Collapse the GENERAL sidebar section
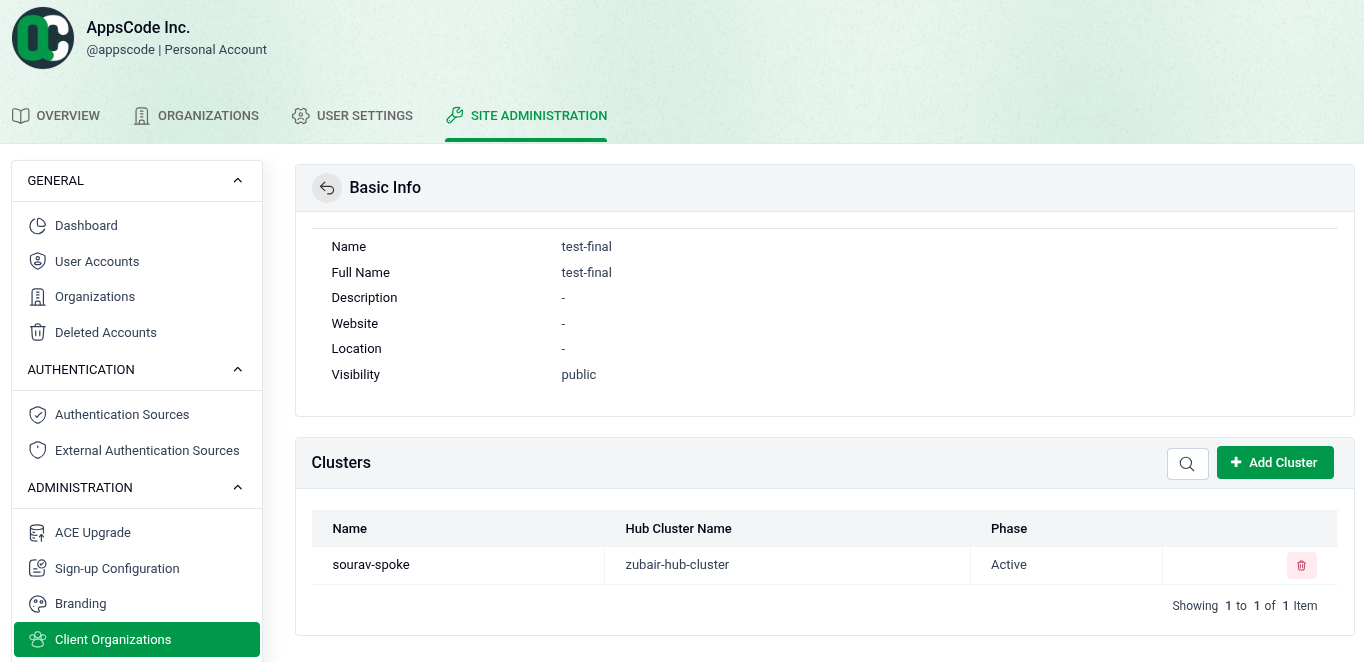1364x662 pixels. tap(238, 180)
